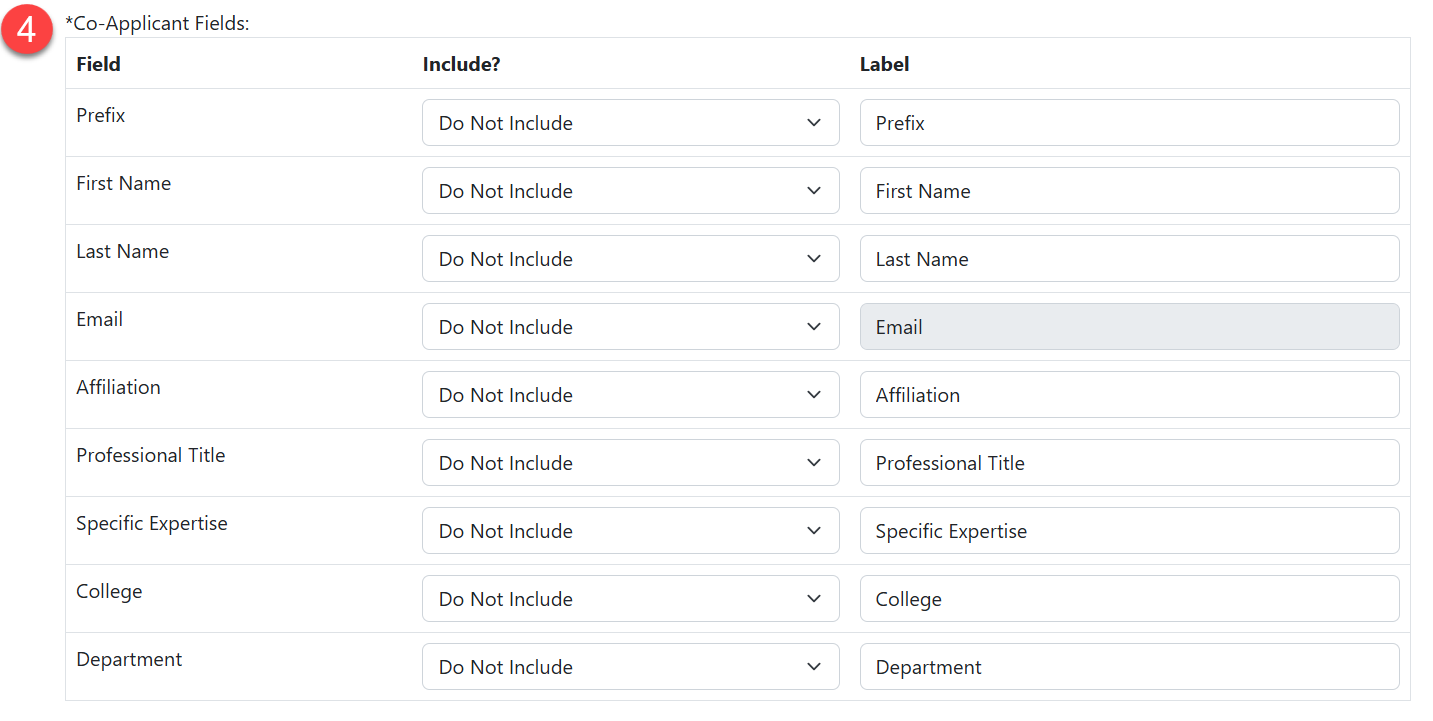1433x721 pixels.
Task: Click the greyed-out Email label field
Action: click(1129, 327)
